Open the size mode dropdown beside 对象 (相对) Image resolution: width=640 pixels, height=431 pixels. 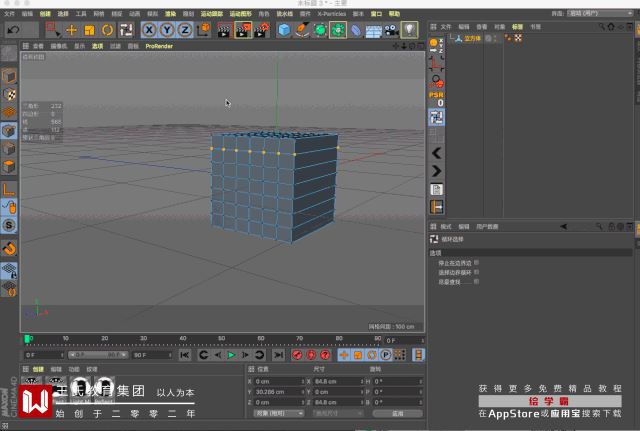click(338, 413)
